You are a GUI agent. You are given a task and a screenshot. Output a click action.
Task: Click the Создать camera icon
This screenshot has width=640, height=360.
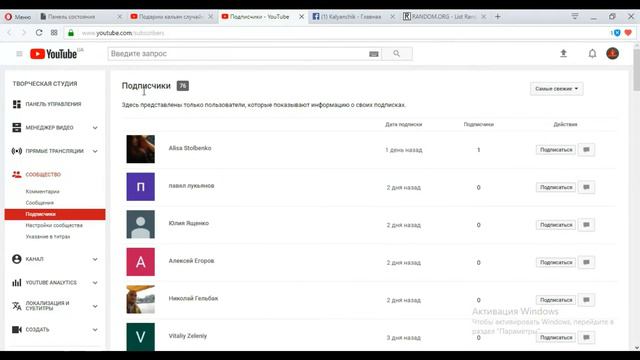pos(16,329)
